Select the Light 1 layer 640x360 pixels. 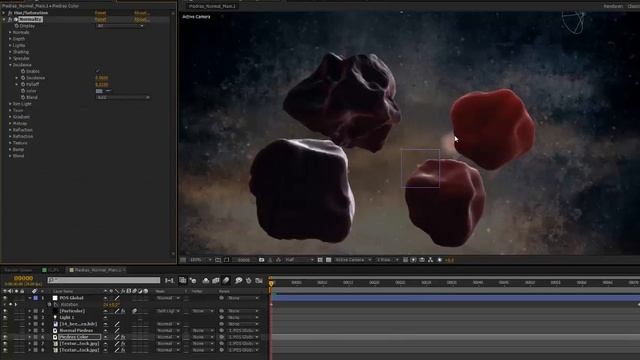coord(67,317)
